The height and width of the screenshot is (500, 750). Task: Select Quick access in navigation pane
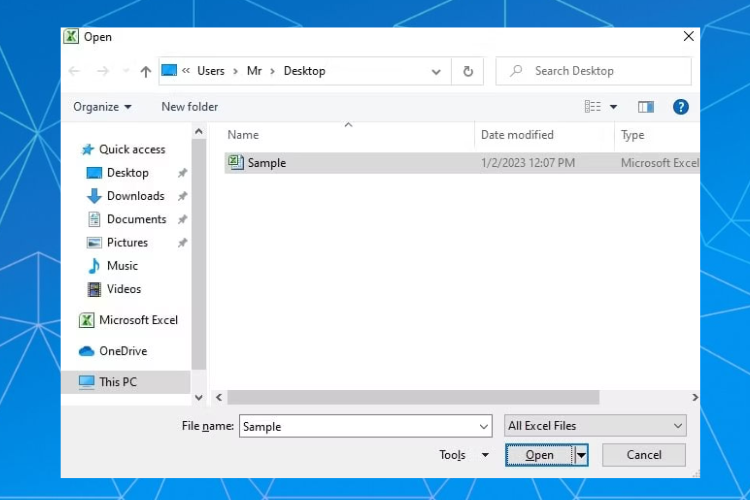(x=132, y=149)
